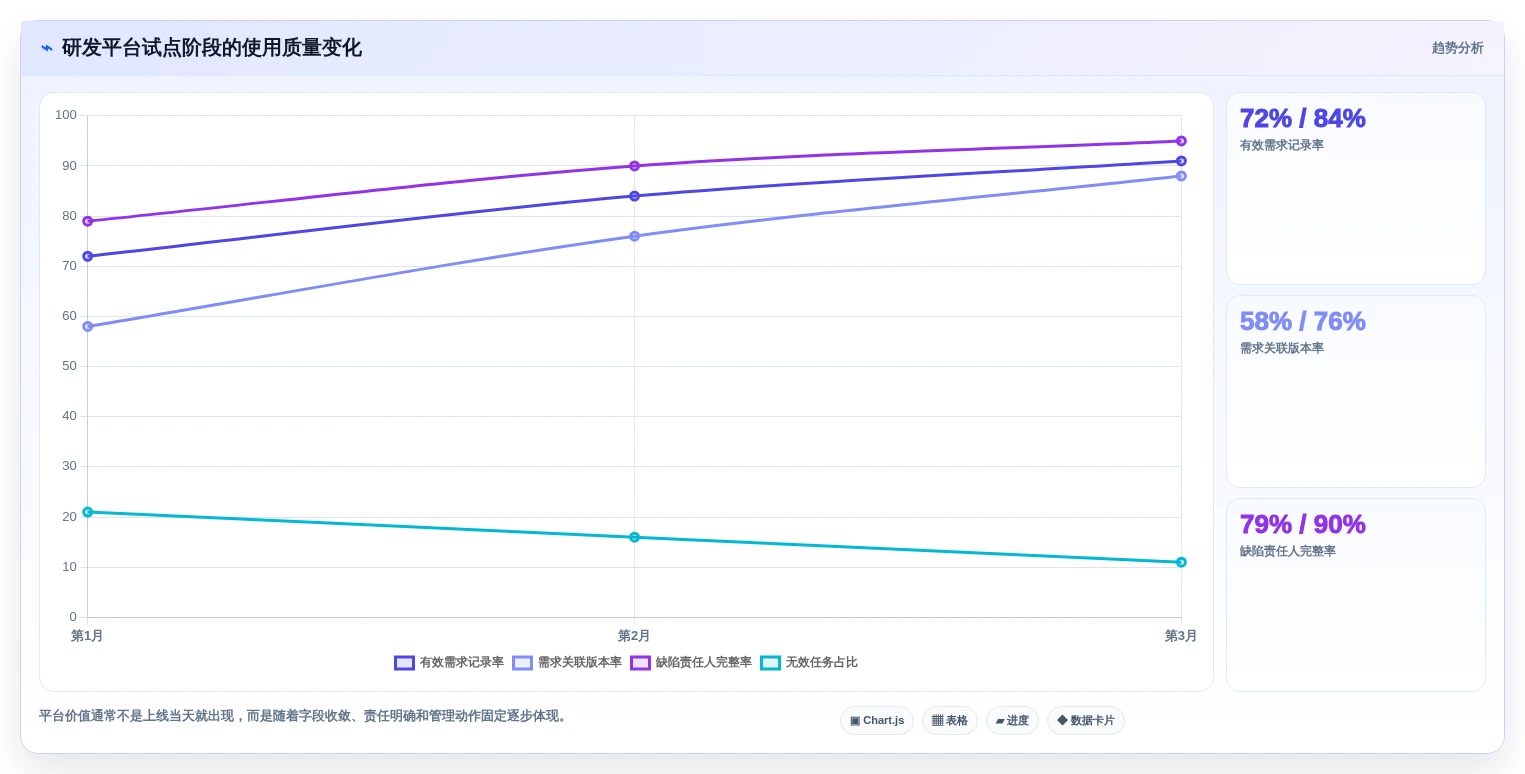
Task: Click the 第3月 point on the 无效任务占比 line
Action: pos(1181,562)
